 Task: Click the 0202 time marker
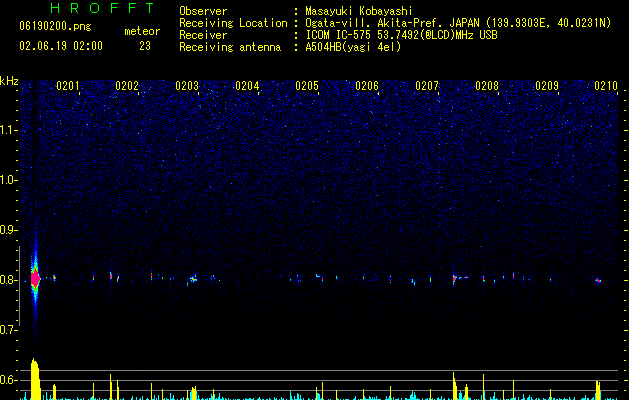(x=127, y=85)
